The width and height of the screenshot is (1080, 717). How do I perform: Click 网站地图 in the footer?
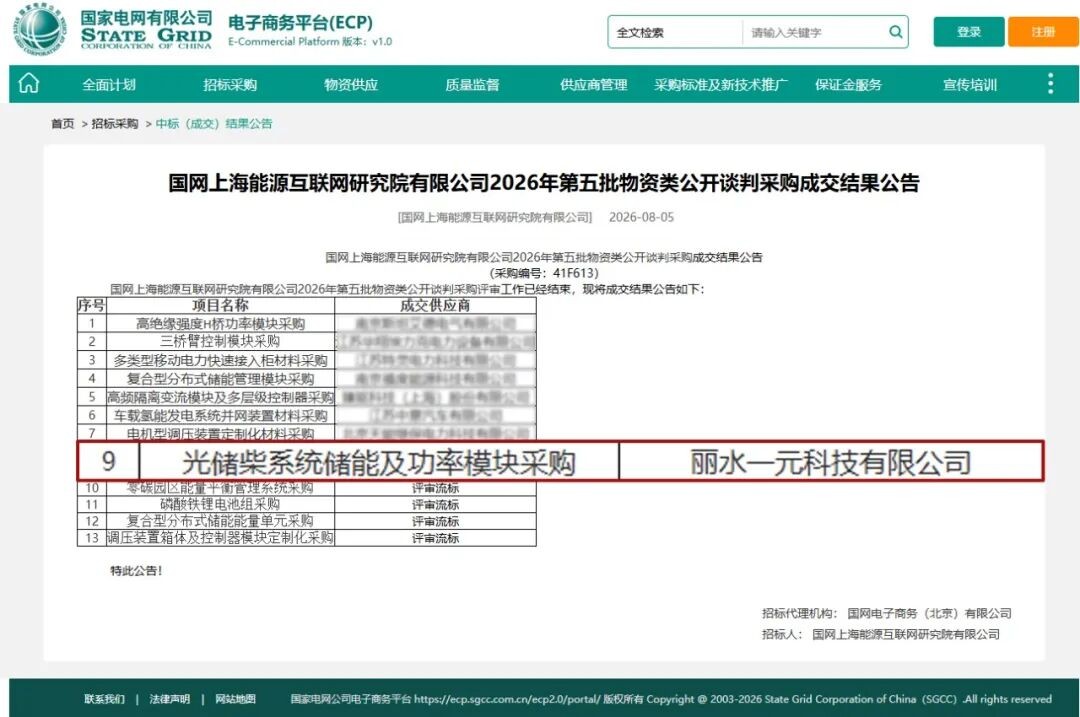(236, 699)
